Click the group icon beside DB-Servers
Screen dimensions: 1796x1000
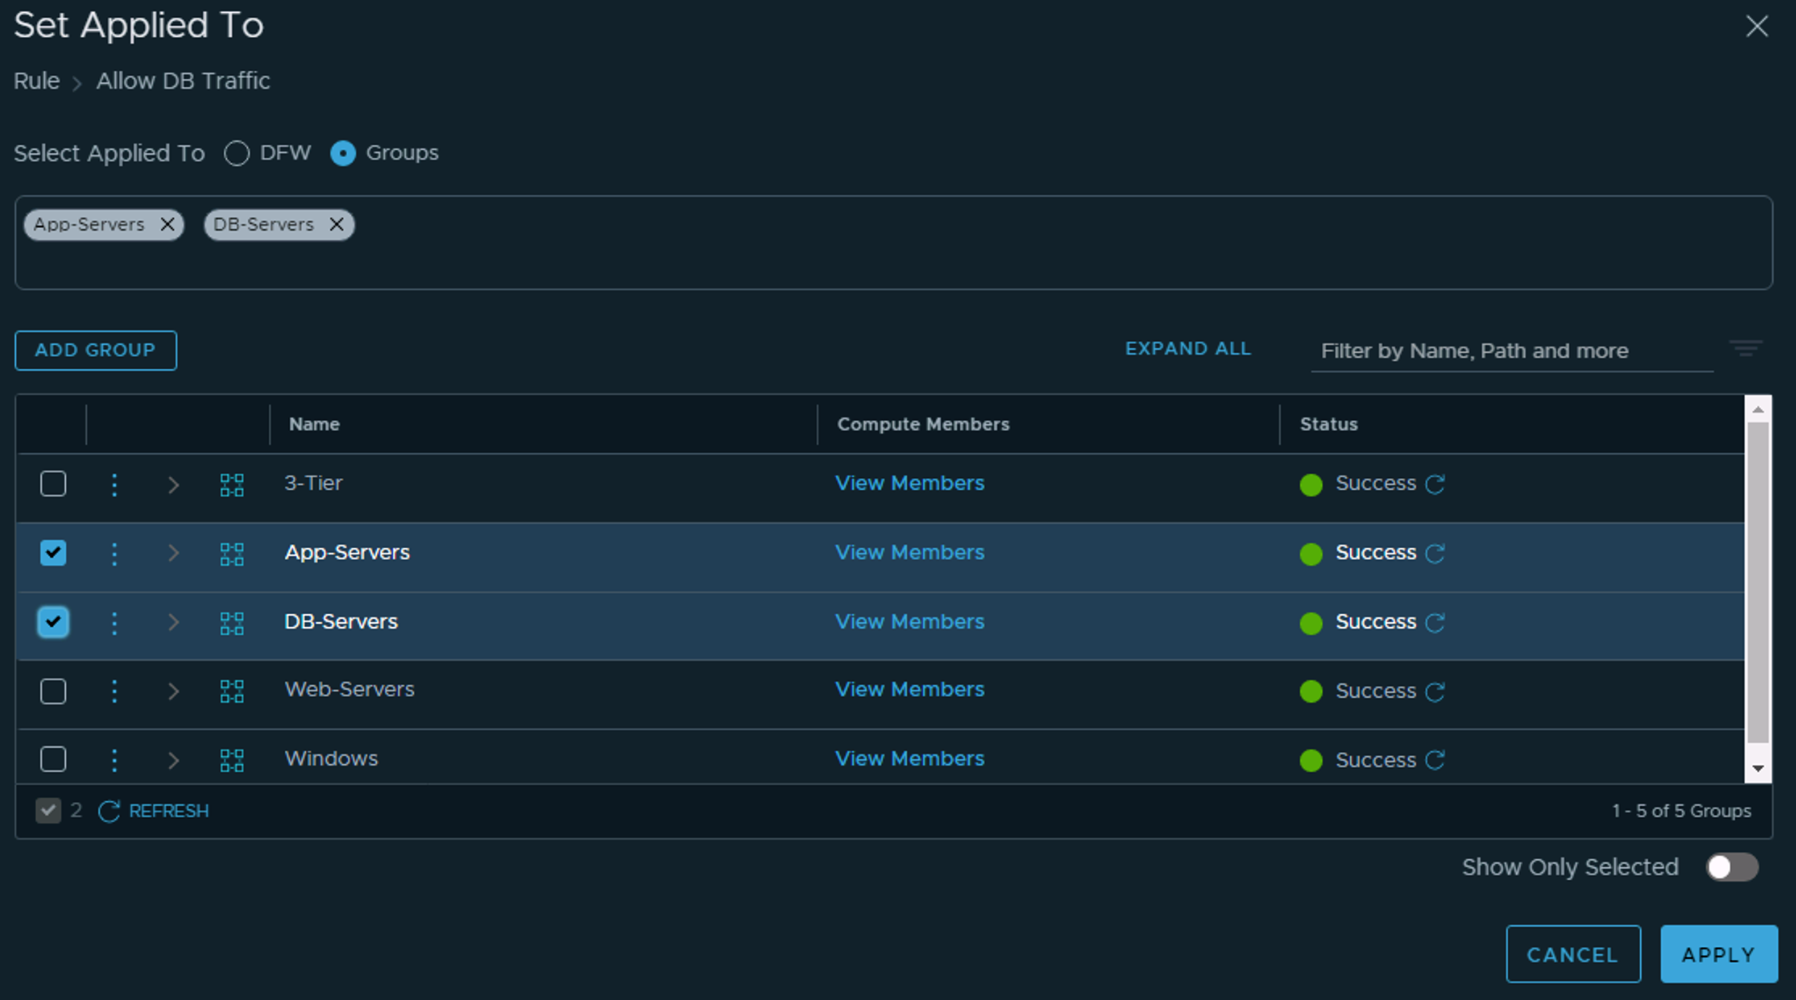click(x=232, y=623)
